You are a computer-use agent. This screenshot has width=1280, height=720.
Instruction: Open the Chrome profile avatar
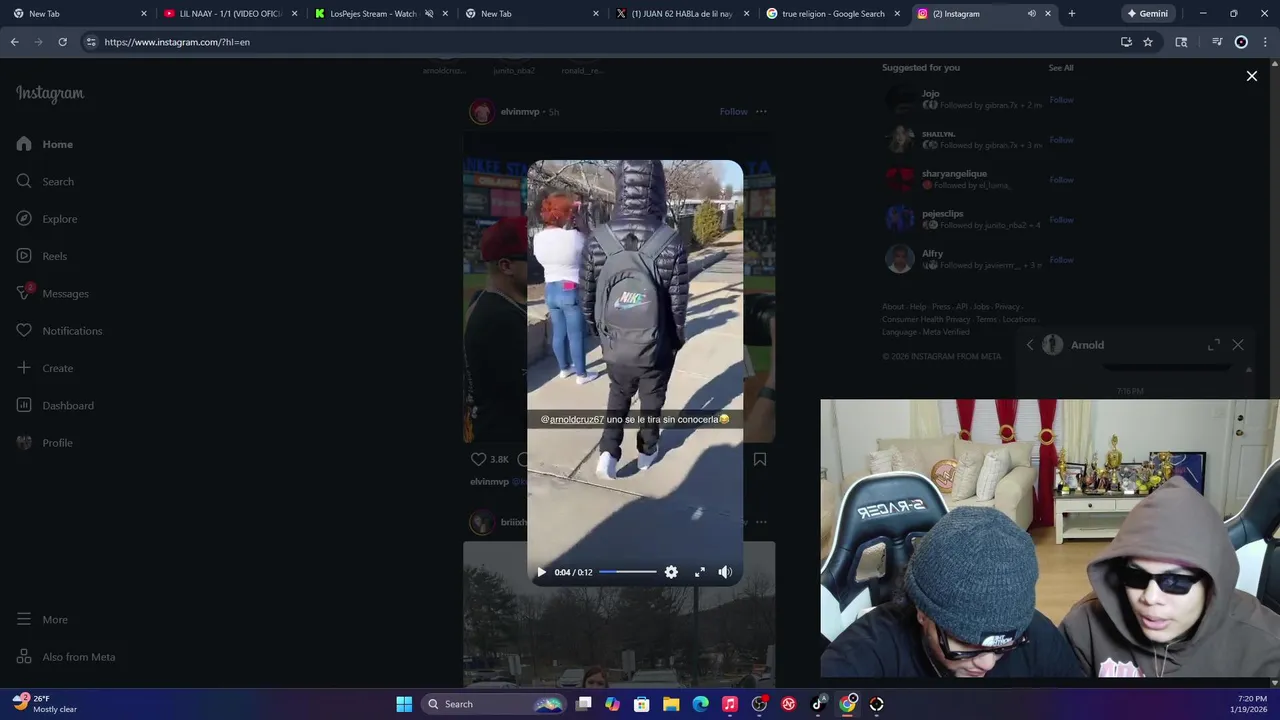pyautogui.click(x=1241, y=42)
